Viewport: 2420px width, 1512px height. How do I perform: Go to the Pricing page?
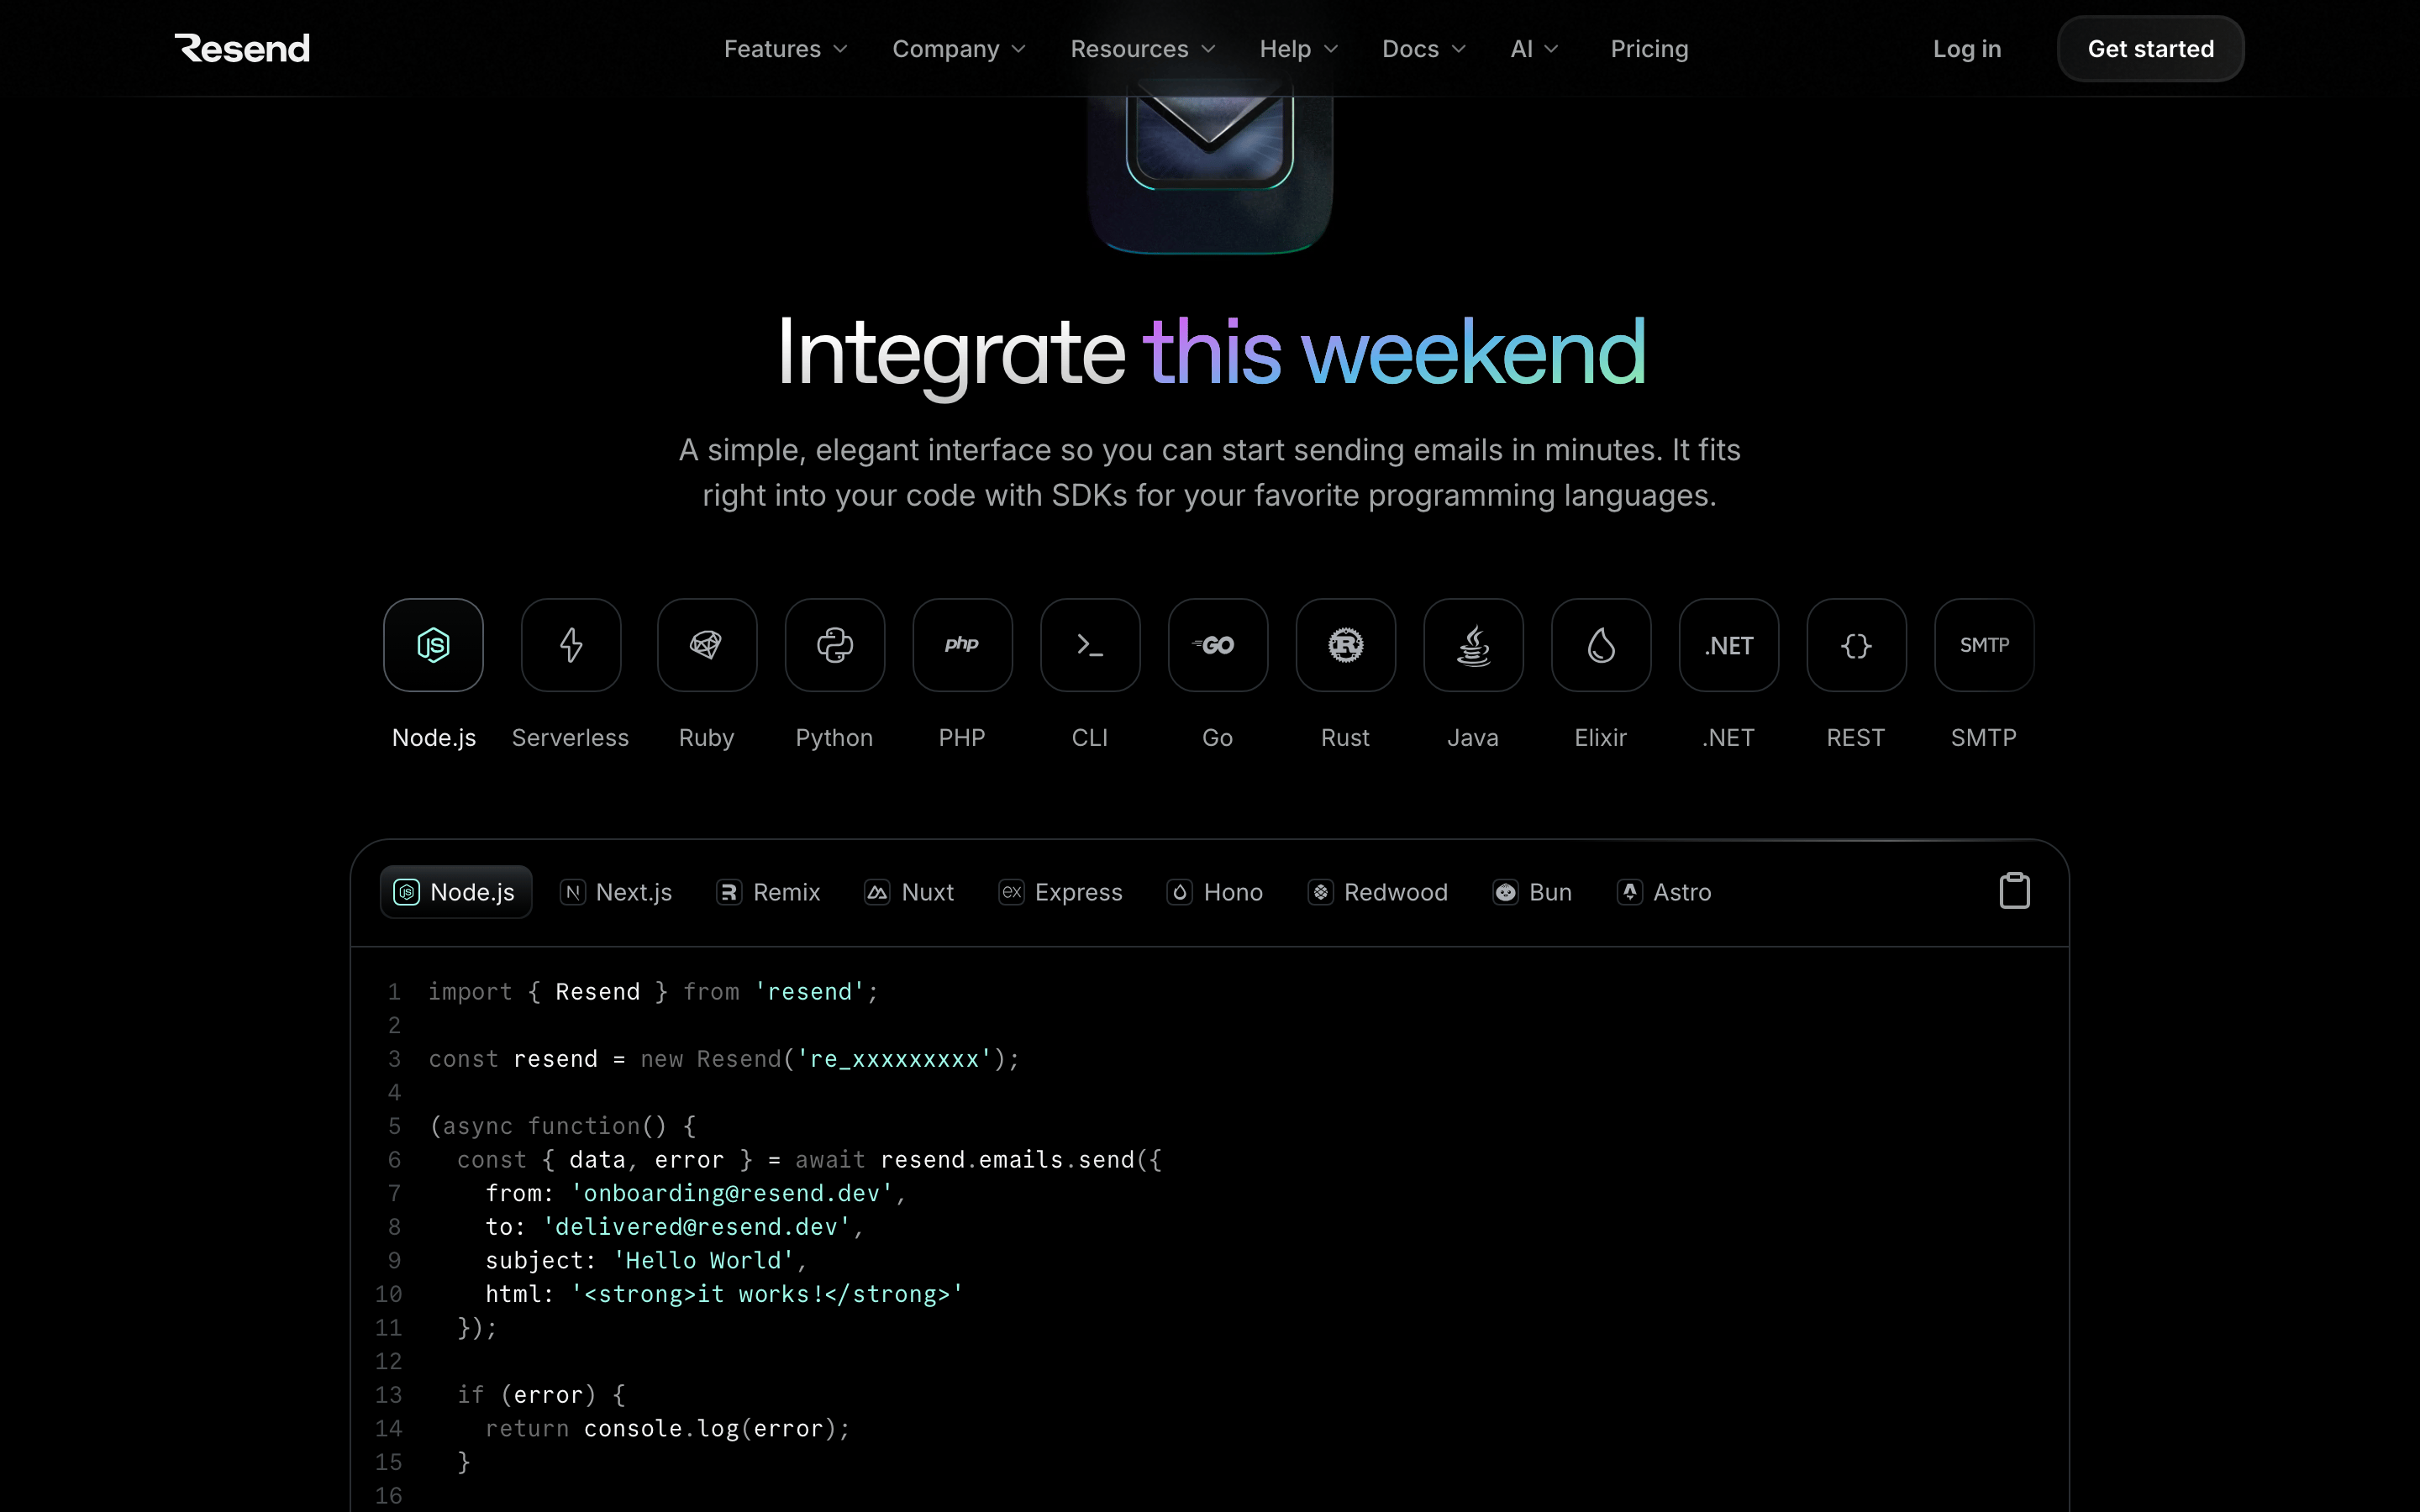coord(1649,49)
